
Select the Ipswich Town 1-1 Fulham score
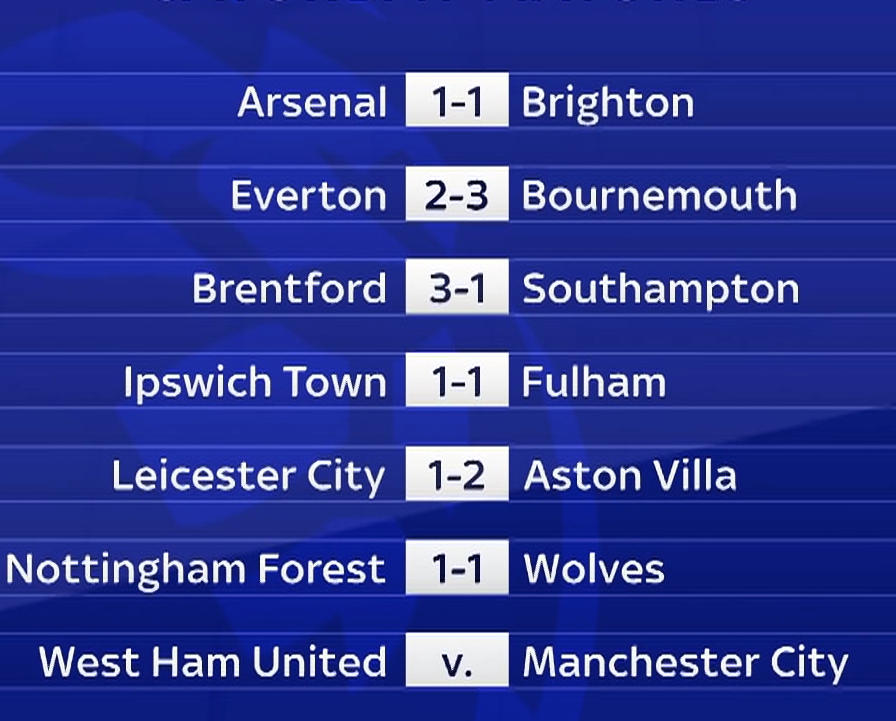tap(457, 379)
